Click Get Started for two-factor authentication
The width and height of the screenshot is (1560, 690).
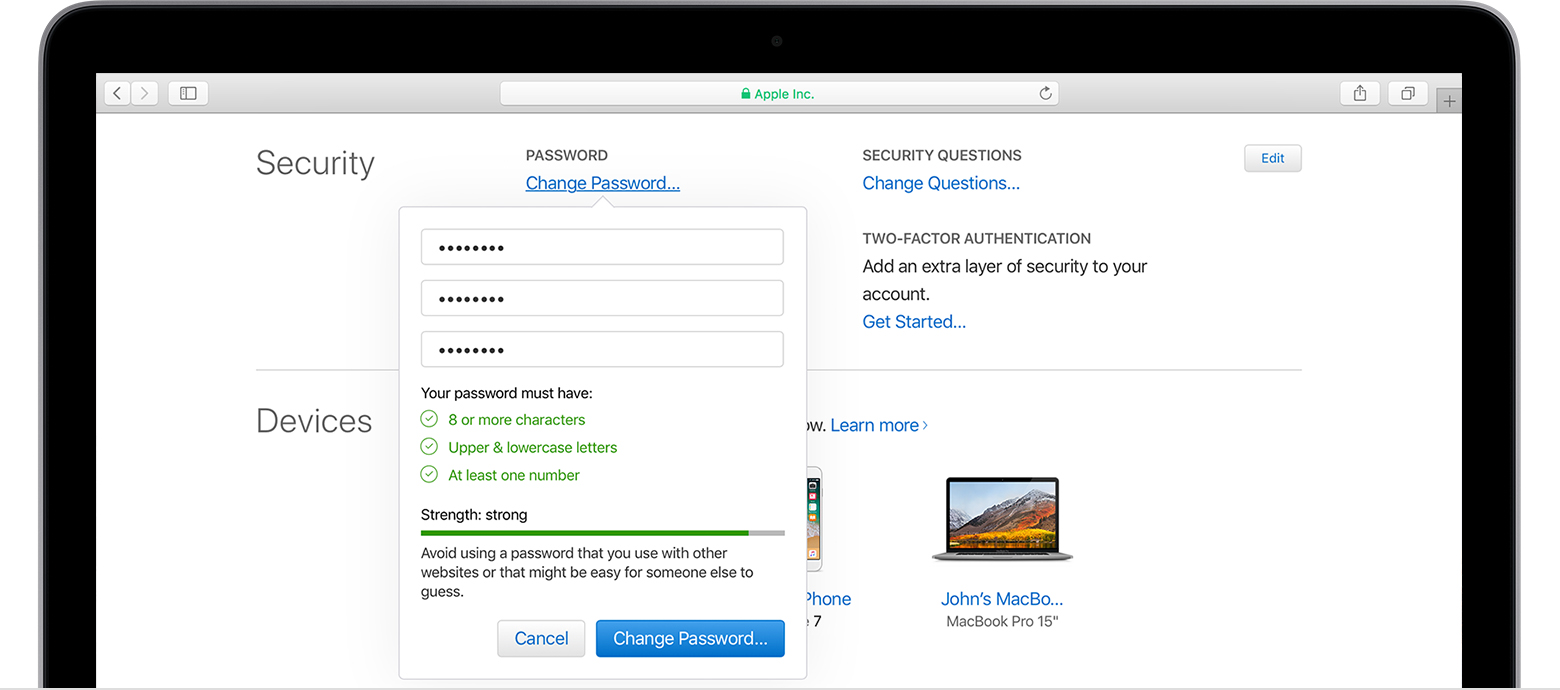[x=913, y=321]
